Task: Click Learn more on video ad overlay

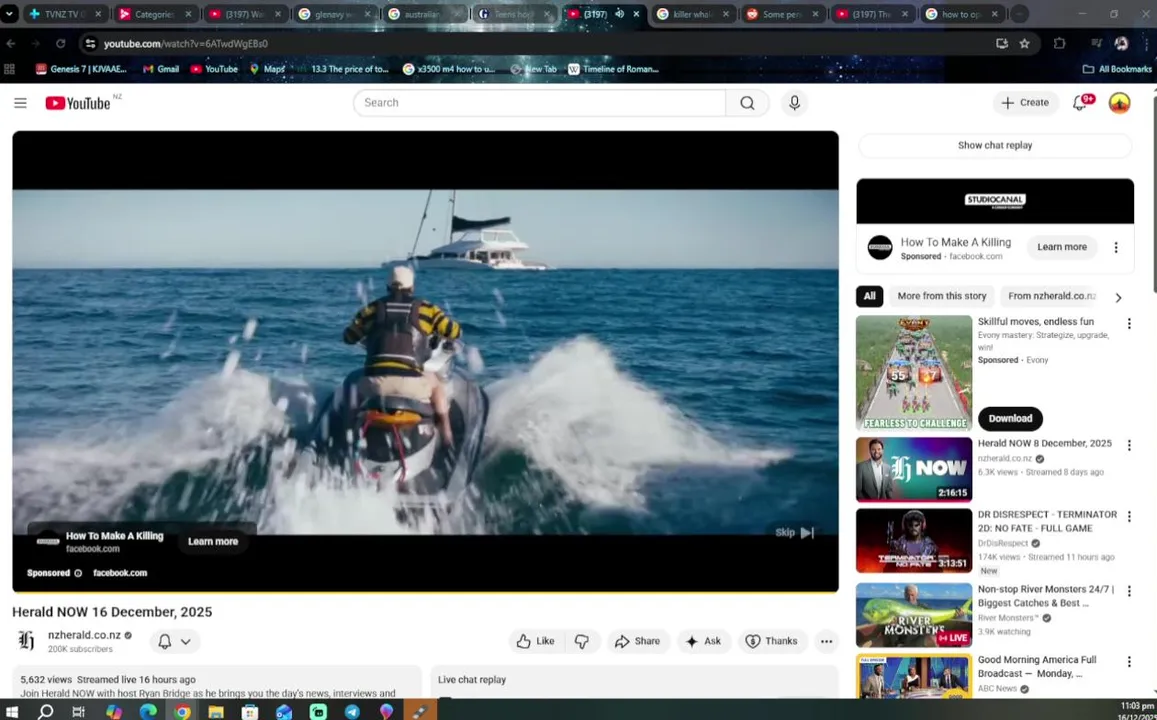Action: point(213,541)
